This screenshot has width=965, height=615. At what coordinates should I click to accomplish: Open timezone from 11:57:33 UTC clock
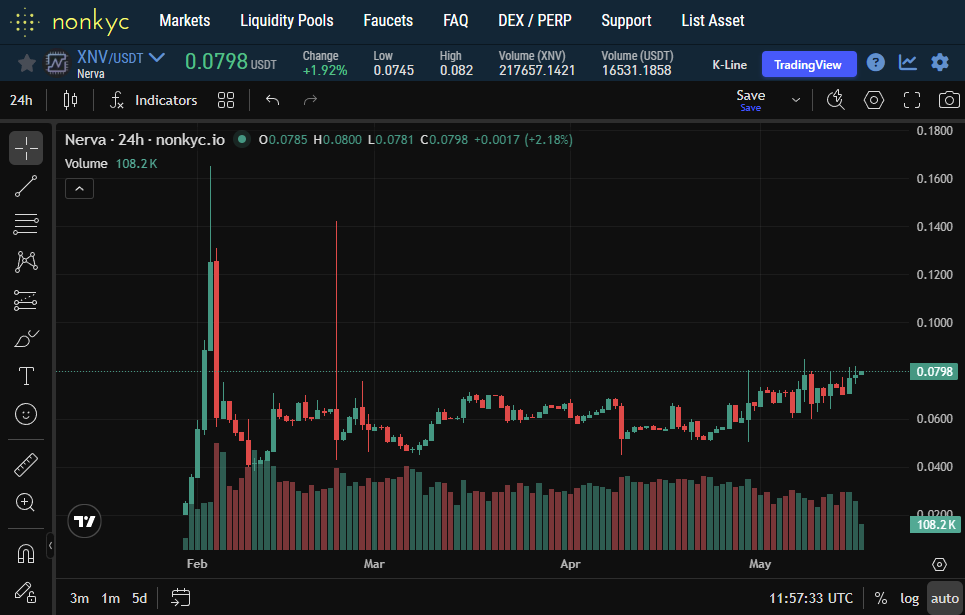click(x=811, y=598)
